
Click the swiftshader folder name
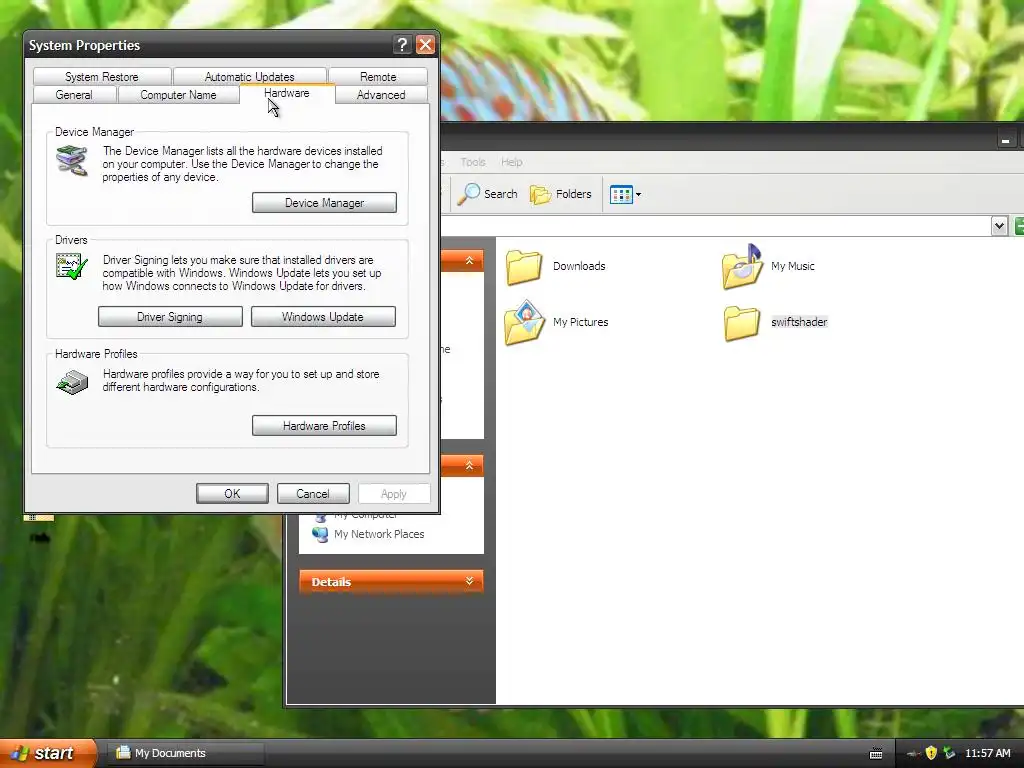pyautogui.click(x=799, y=322)
